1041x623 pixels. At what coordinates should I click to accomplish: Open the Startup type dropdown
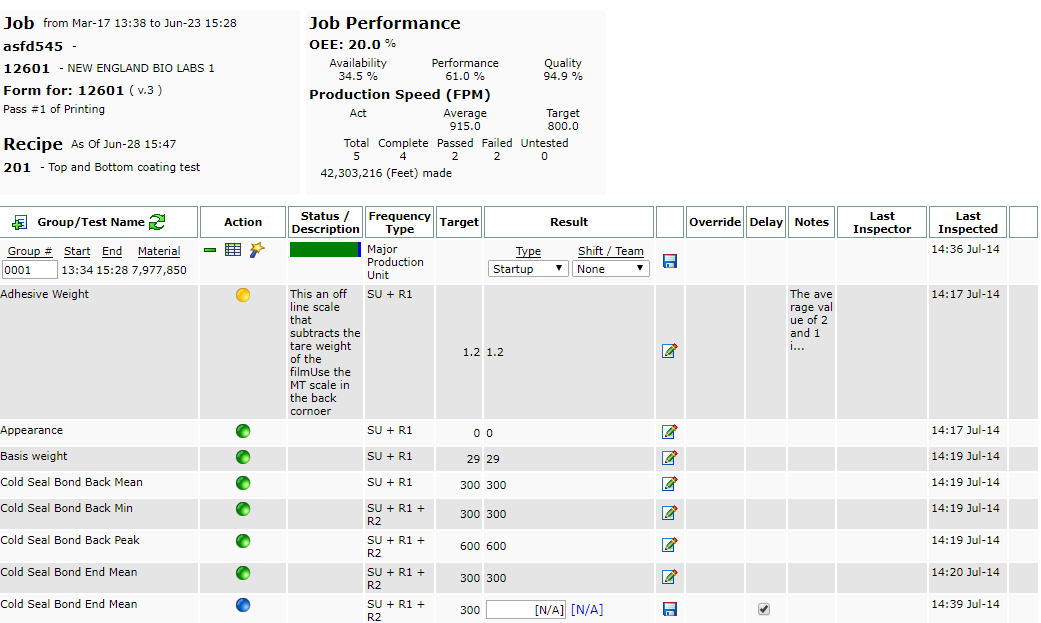[528, 268]
